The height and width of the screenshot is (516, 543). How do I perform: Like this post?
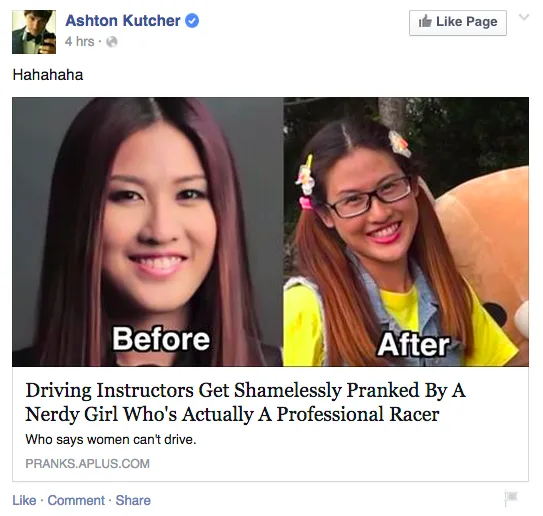point(24,500)
